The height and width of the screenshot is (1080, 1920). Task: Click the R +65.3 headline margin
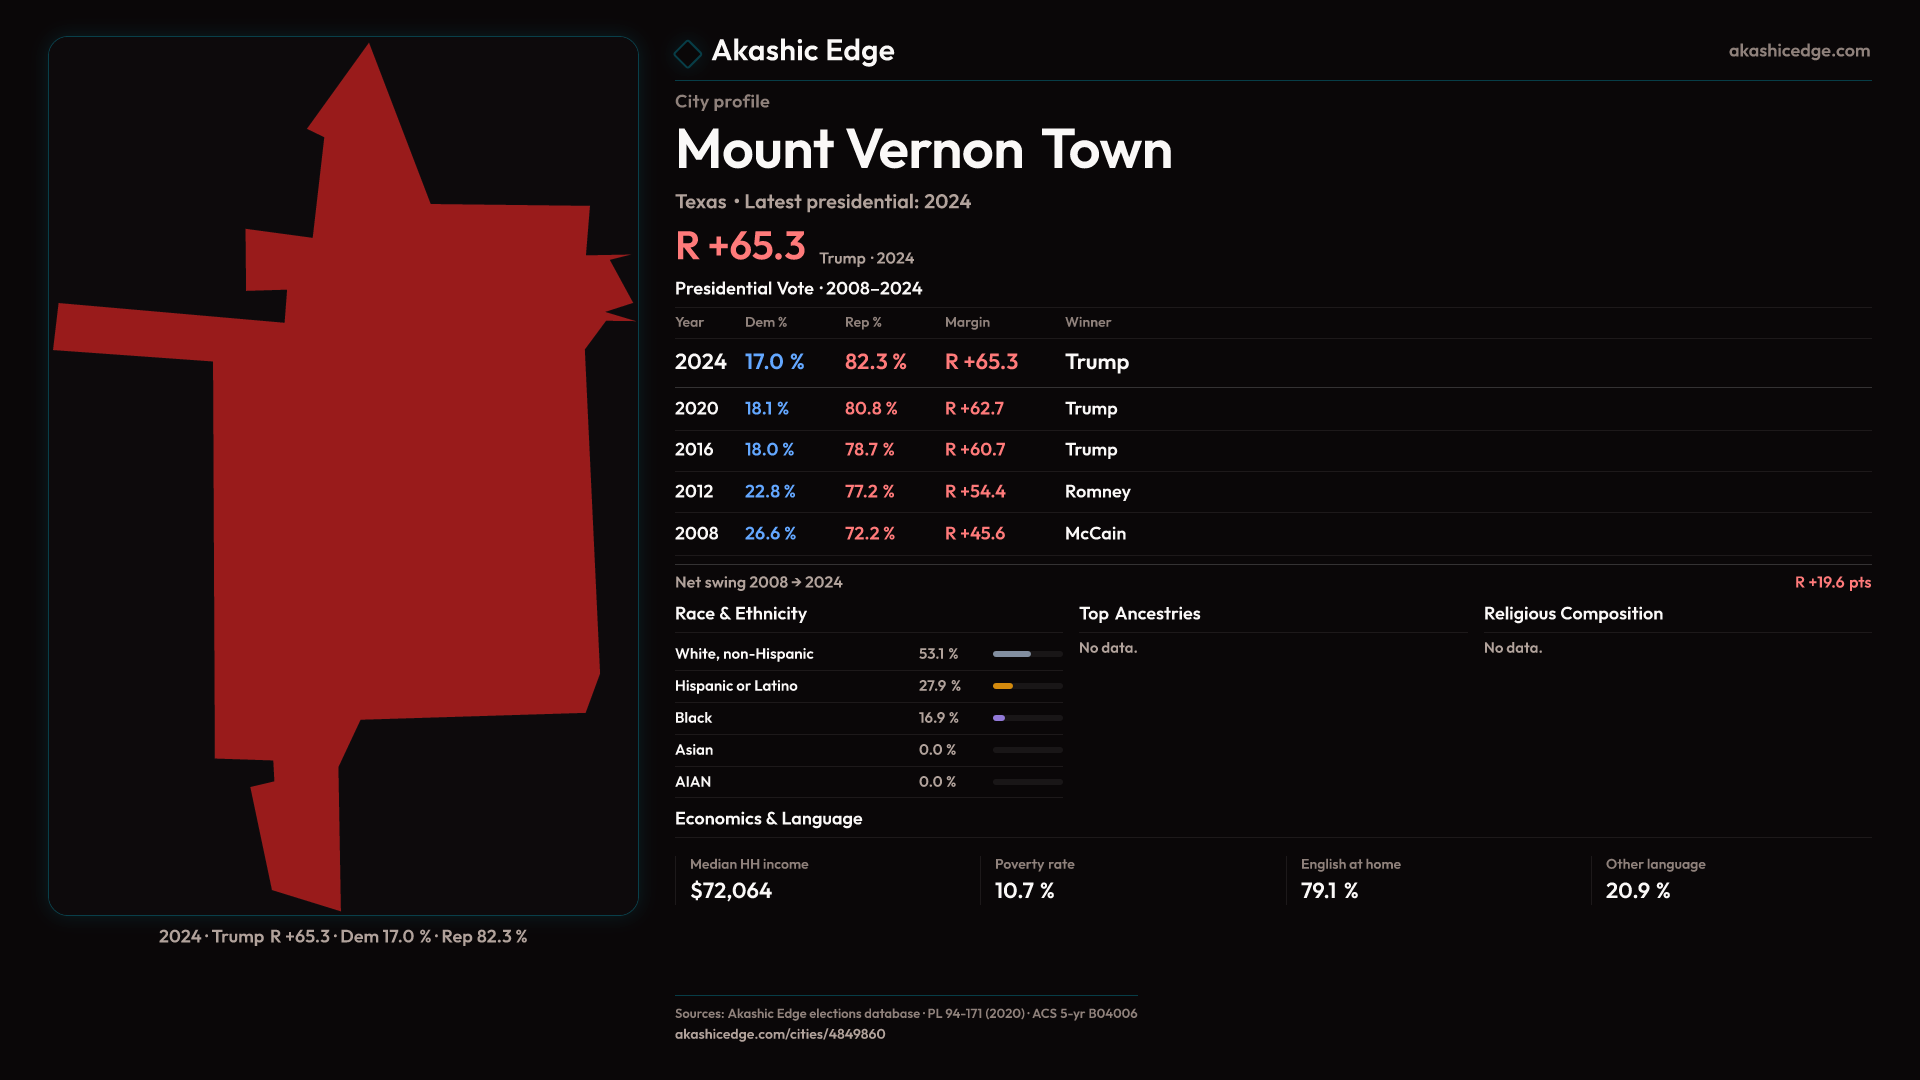(740, 246)
